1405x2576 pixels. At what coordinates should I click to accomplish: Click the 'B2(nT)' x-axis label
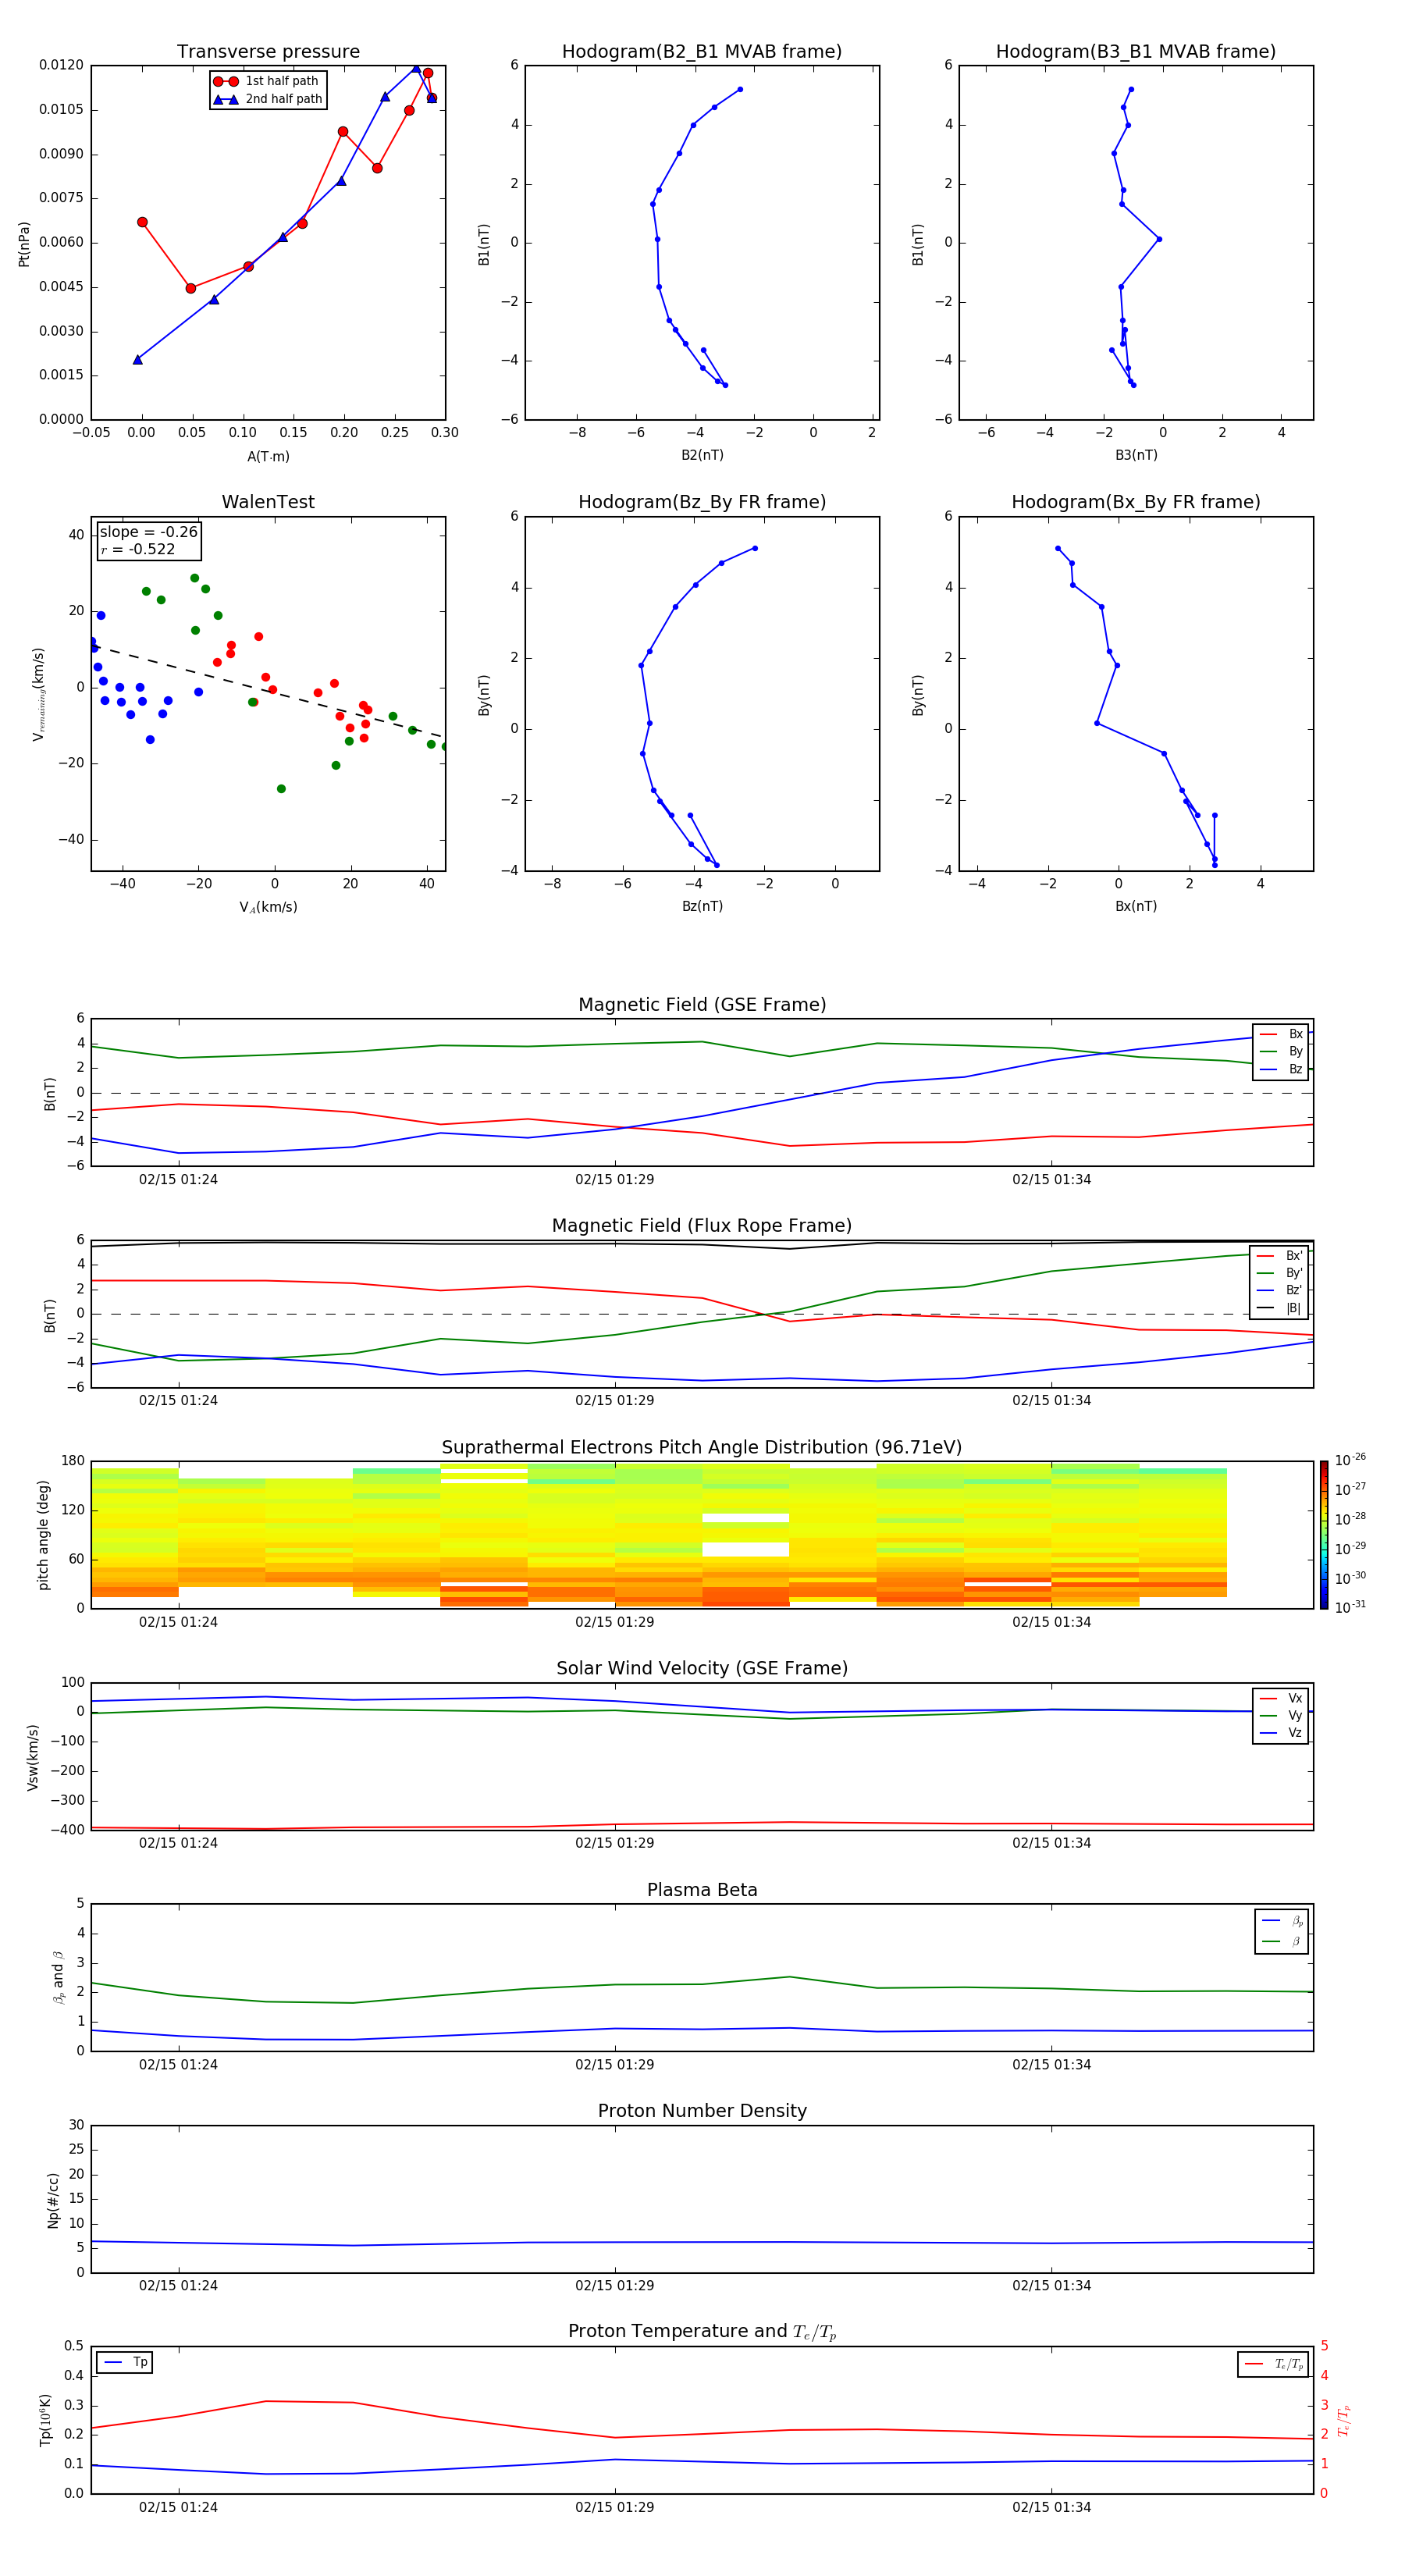click(x=702, y=455)
